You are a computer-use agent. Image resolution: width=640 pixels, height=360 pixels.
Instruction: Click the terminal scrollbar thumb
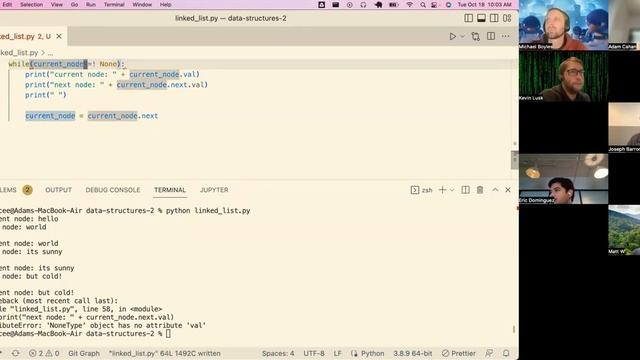514,329
